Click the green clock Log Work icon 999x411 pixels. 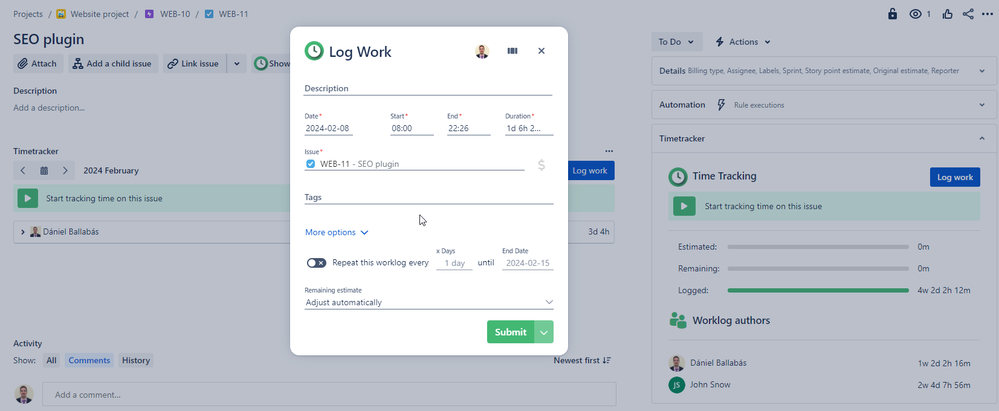click(x=314, y=51)
